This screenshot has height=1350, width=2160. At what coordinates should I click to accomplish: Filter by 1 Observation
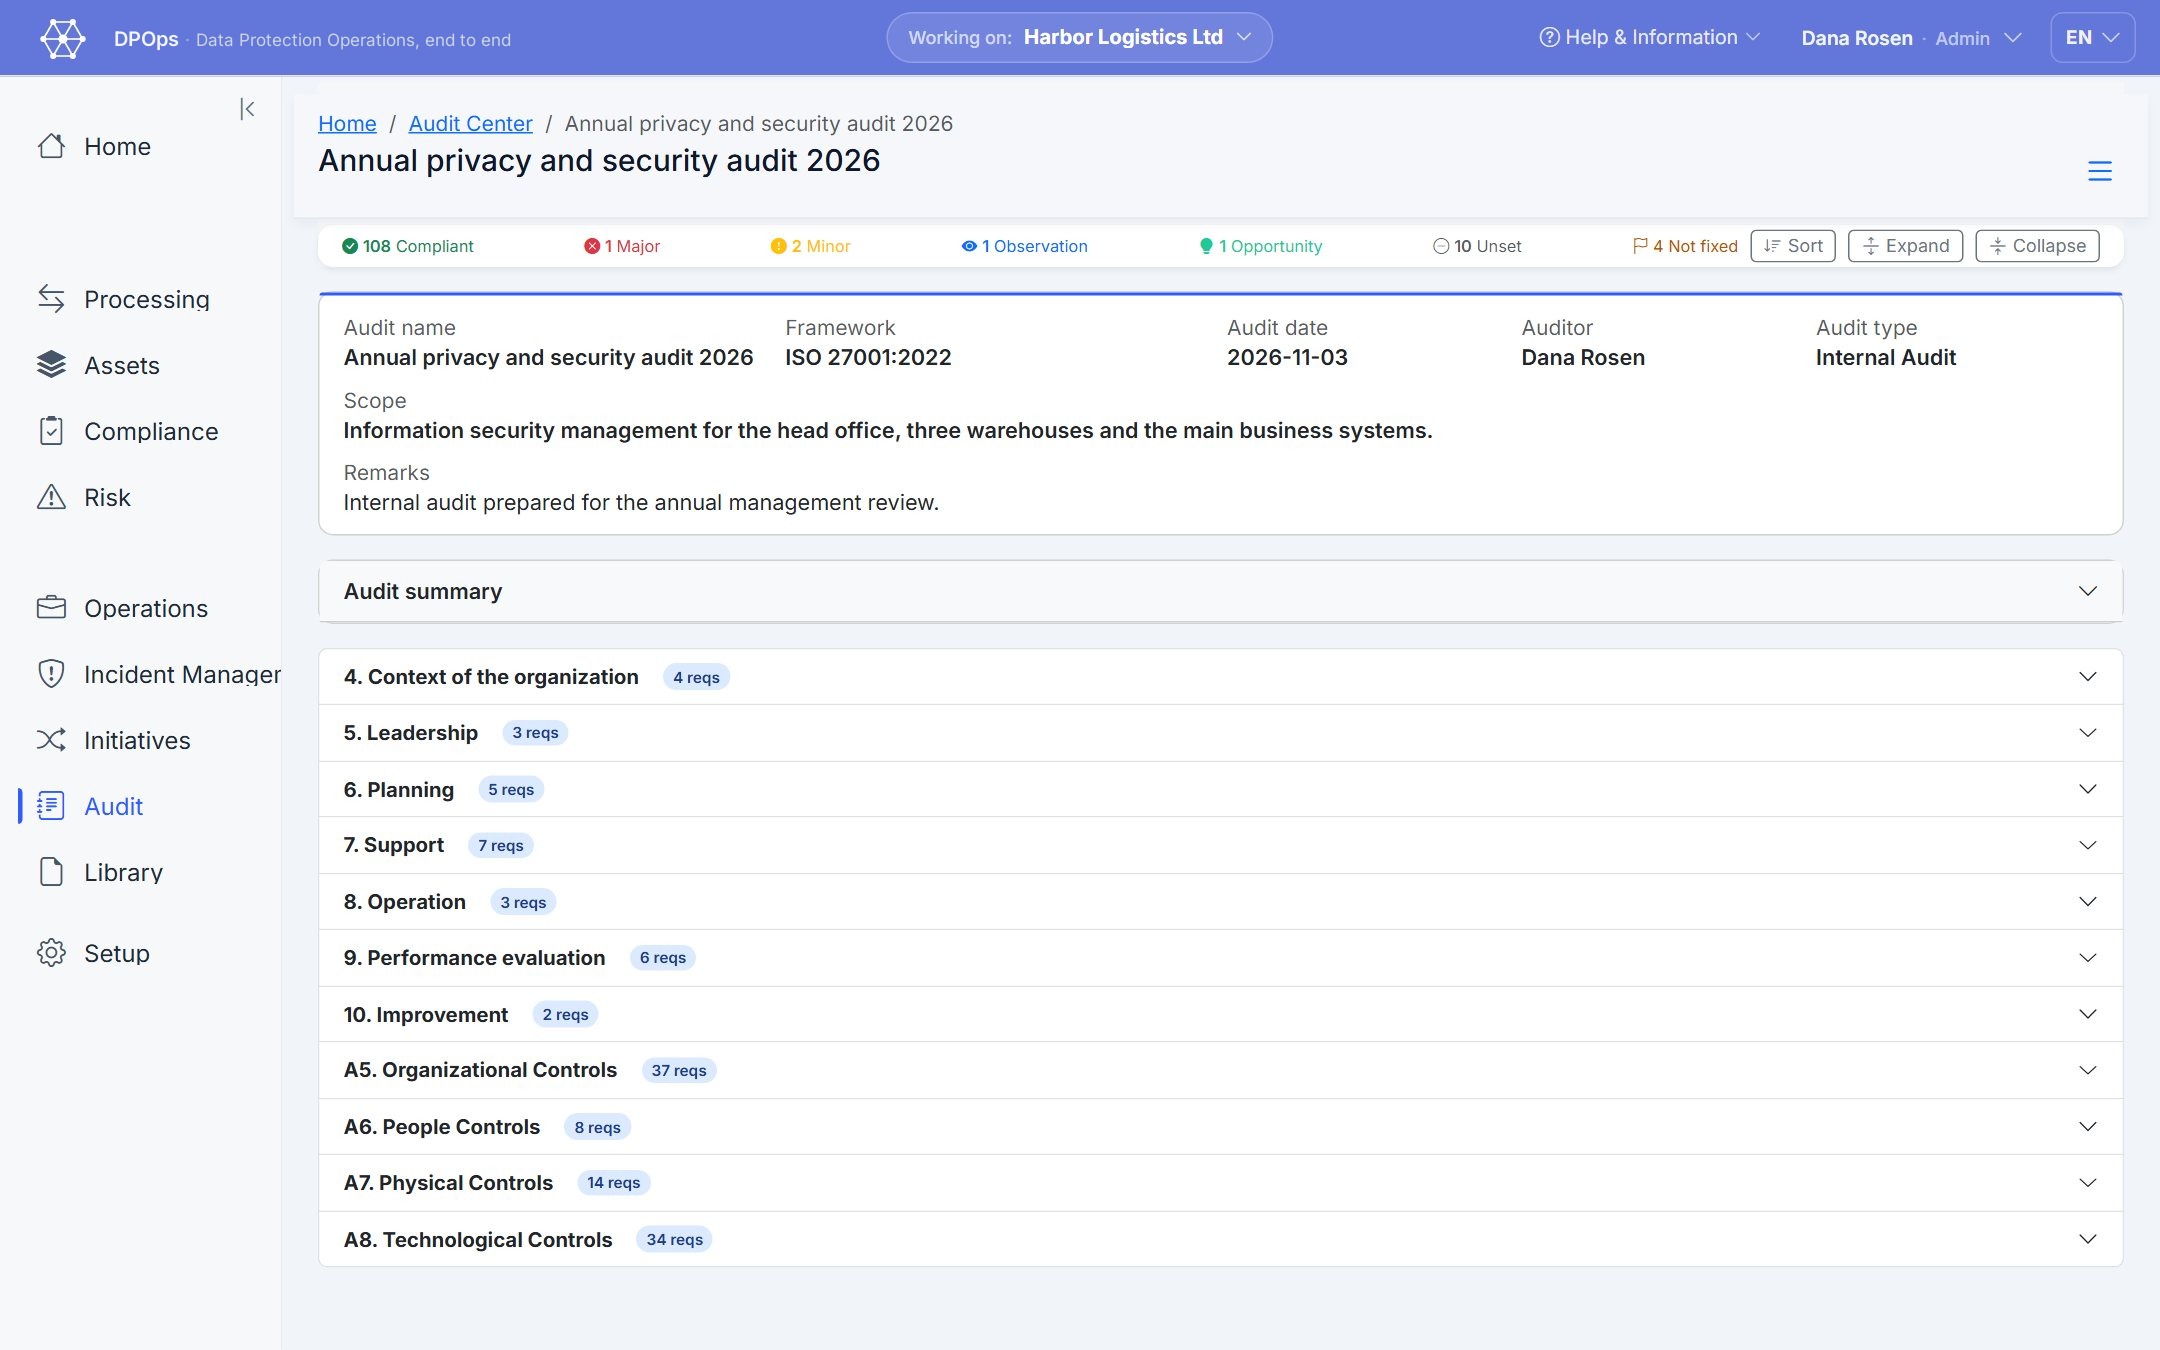[1024, 246]
